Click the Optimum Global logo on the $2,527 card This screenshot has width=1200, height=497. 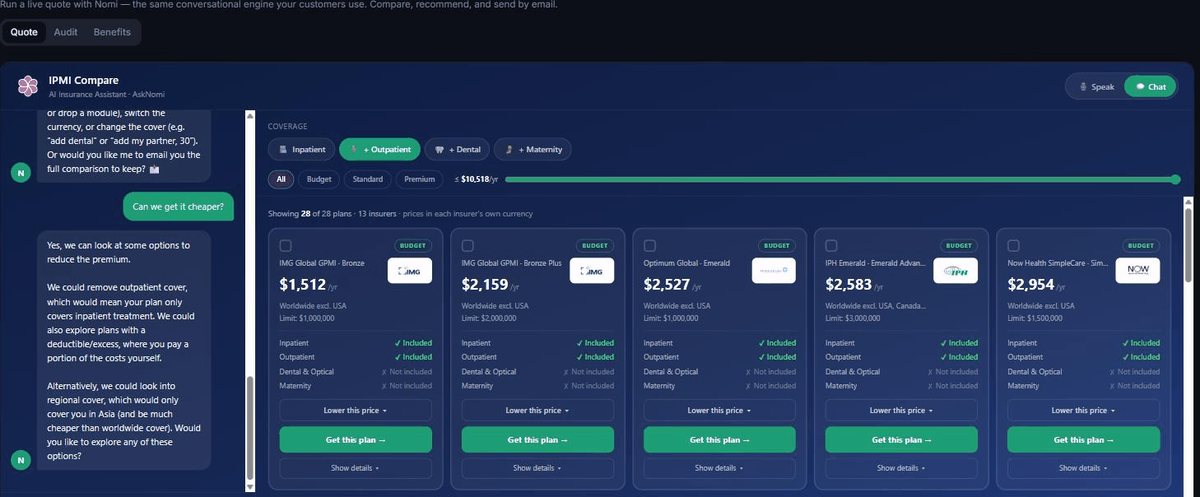pyautogui.click(x=773, y=271)
